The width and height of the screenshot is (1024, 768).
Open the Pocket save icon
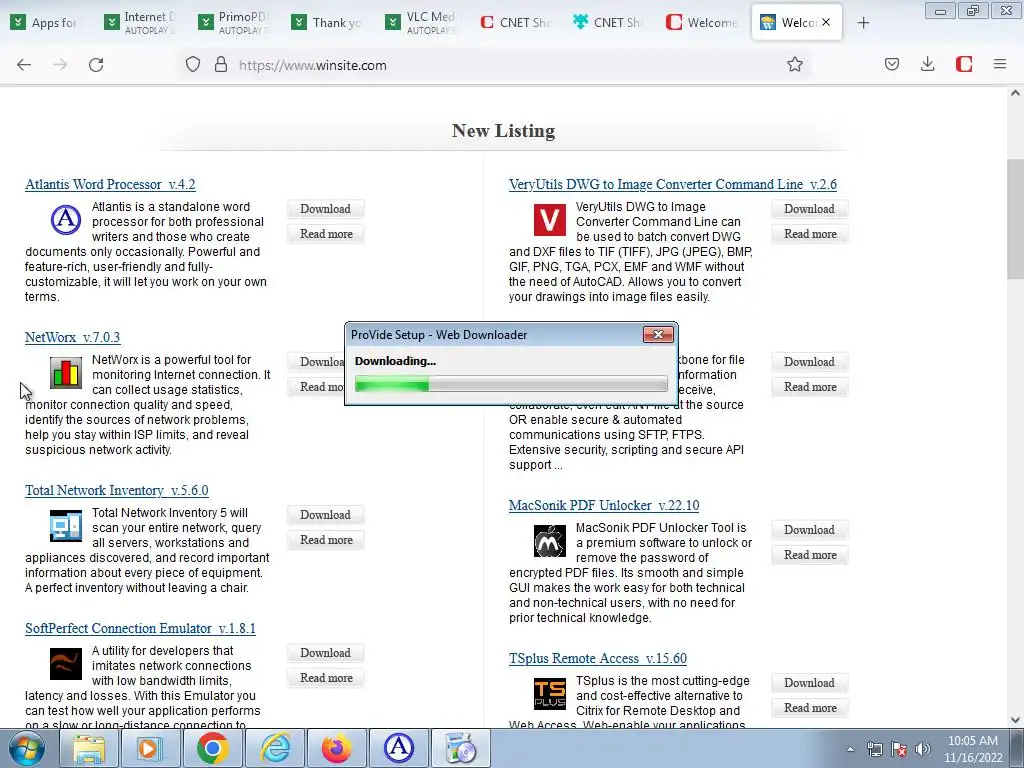tap(892, 65)
